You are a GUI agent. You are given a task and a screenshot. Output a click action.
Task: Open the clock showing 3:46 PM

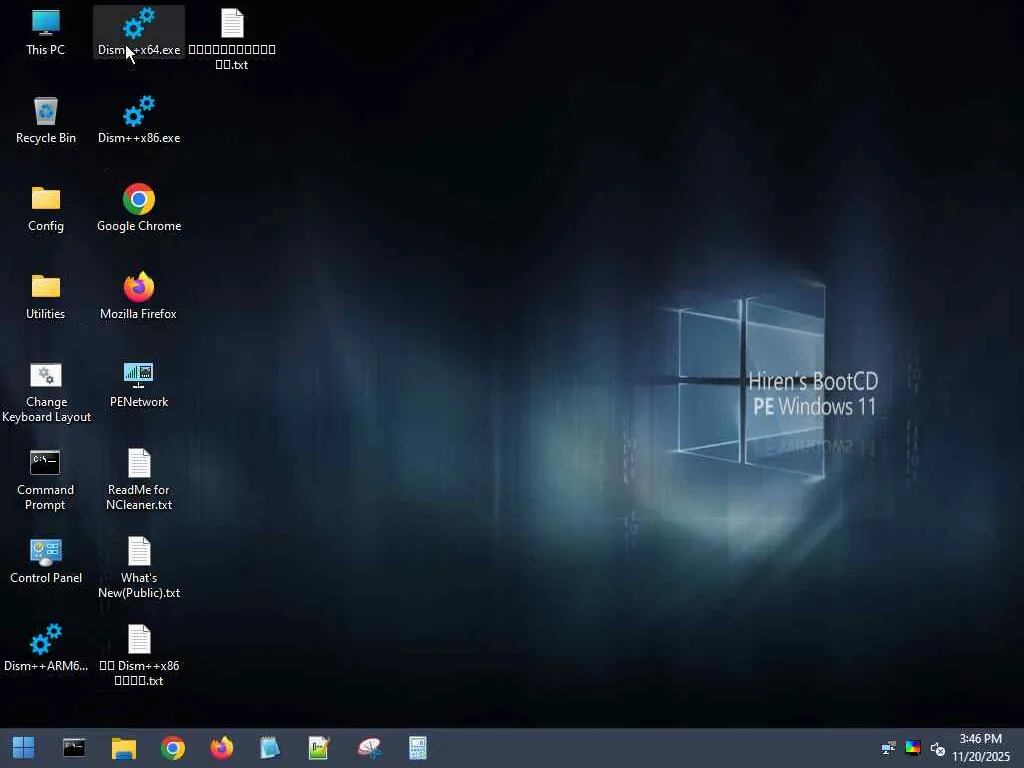(981, 748)
